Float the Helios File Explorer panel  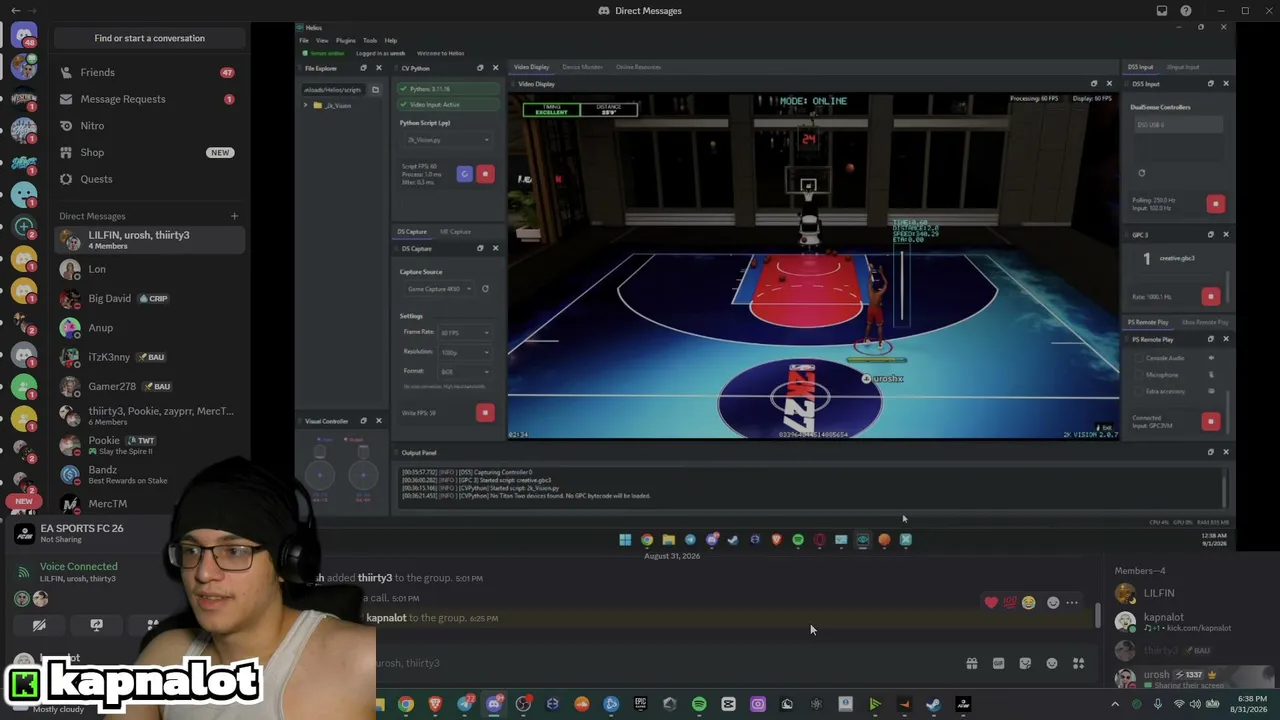tap(363, 68)
